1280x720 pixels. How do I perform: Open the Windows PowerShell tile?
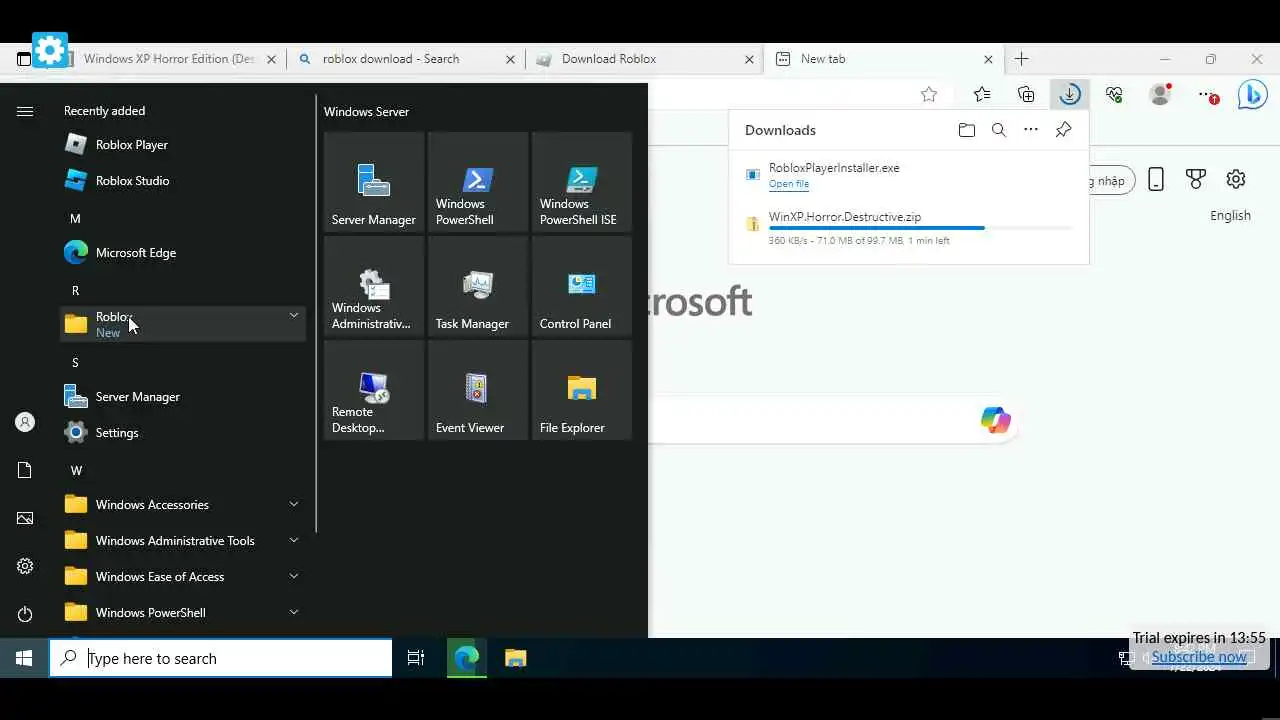coord(478,182)
